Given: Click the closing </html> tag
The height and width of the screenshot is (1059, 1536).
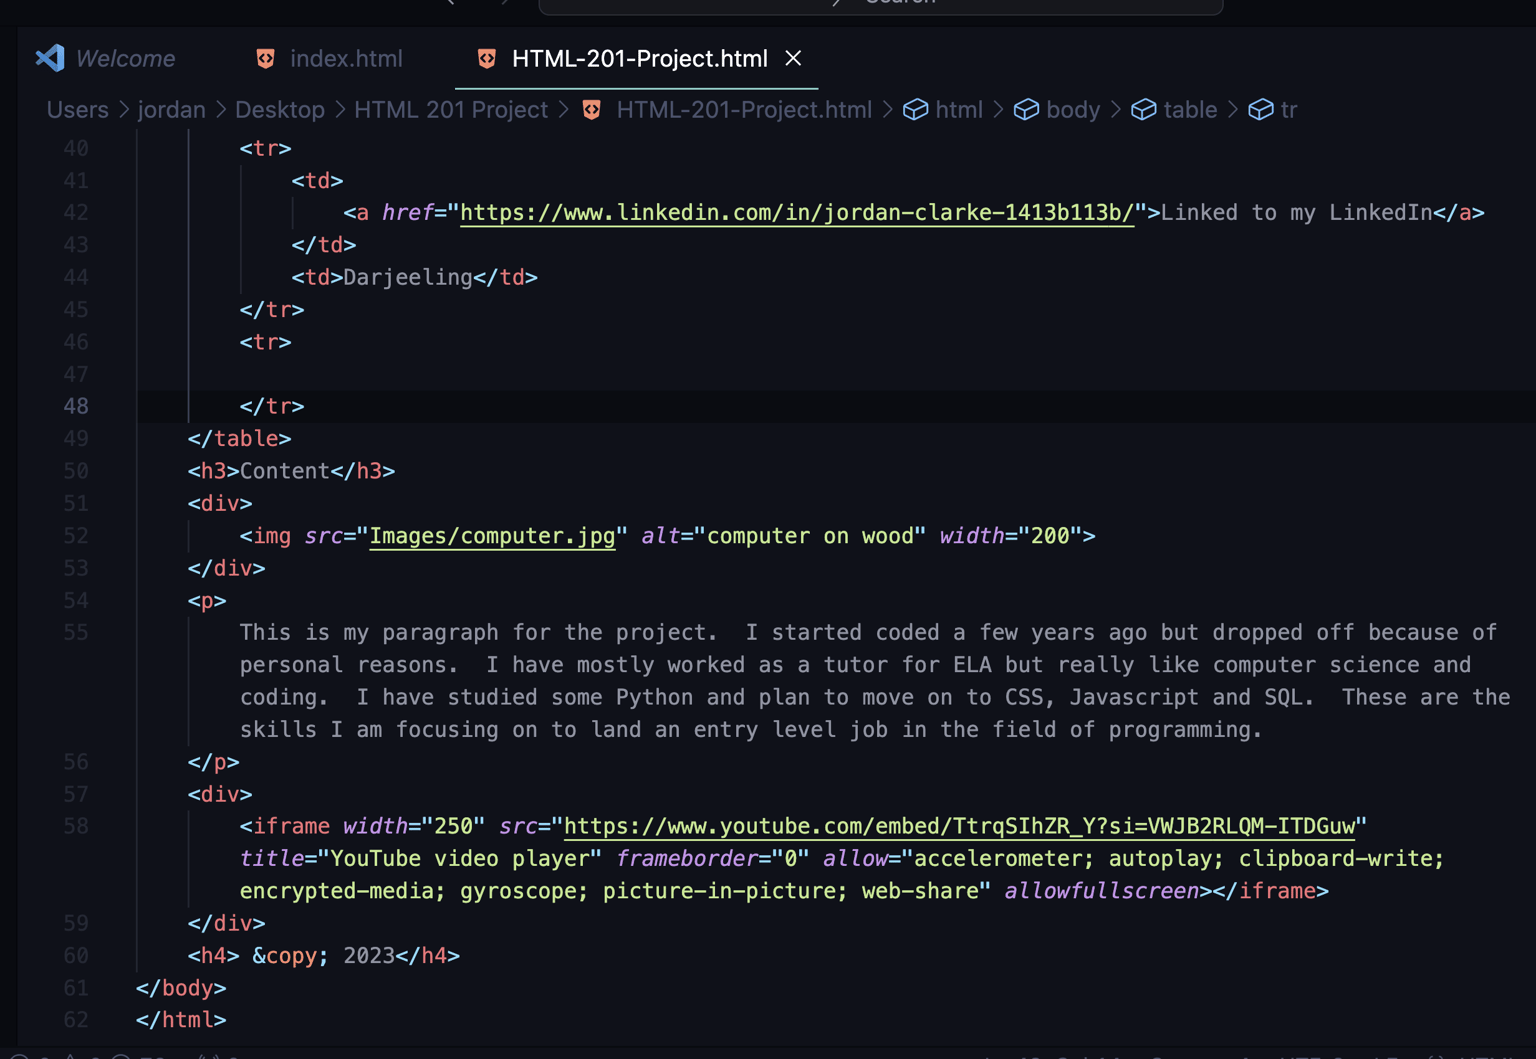Looking at the screenshot, I should [x=181, y=1020].
